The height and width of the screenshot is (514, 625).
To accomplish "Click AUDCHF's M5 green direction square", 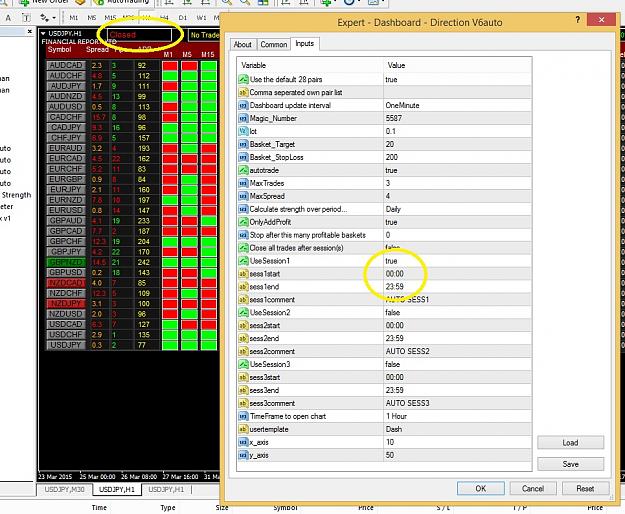I will coord(189,76).
